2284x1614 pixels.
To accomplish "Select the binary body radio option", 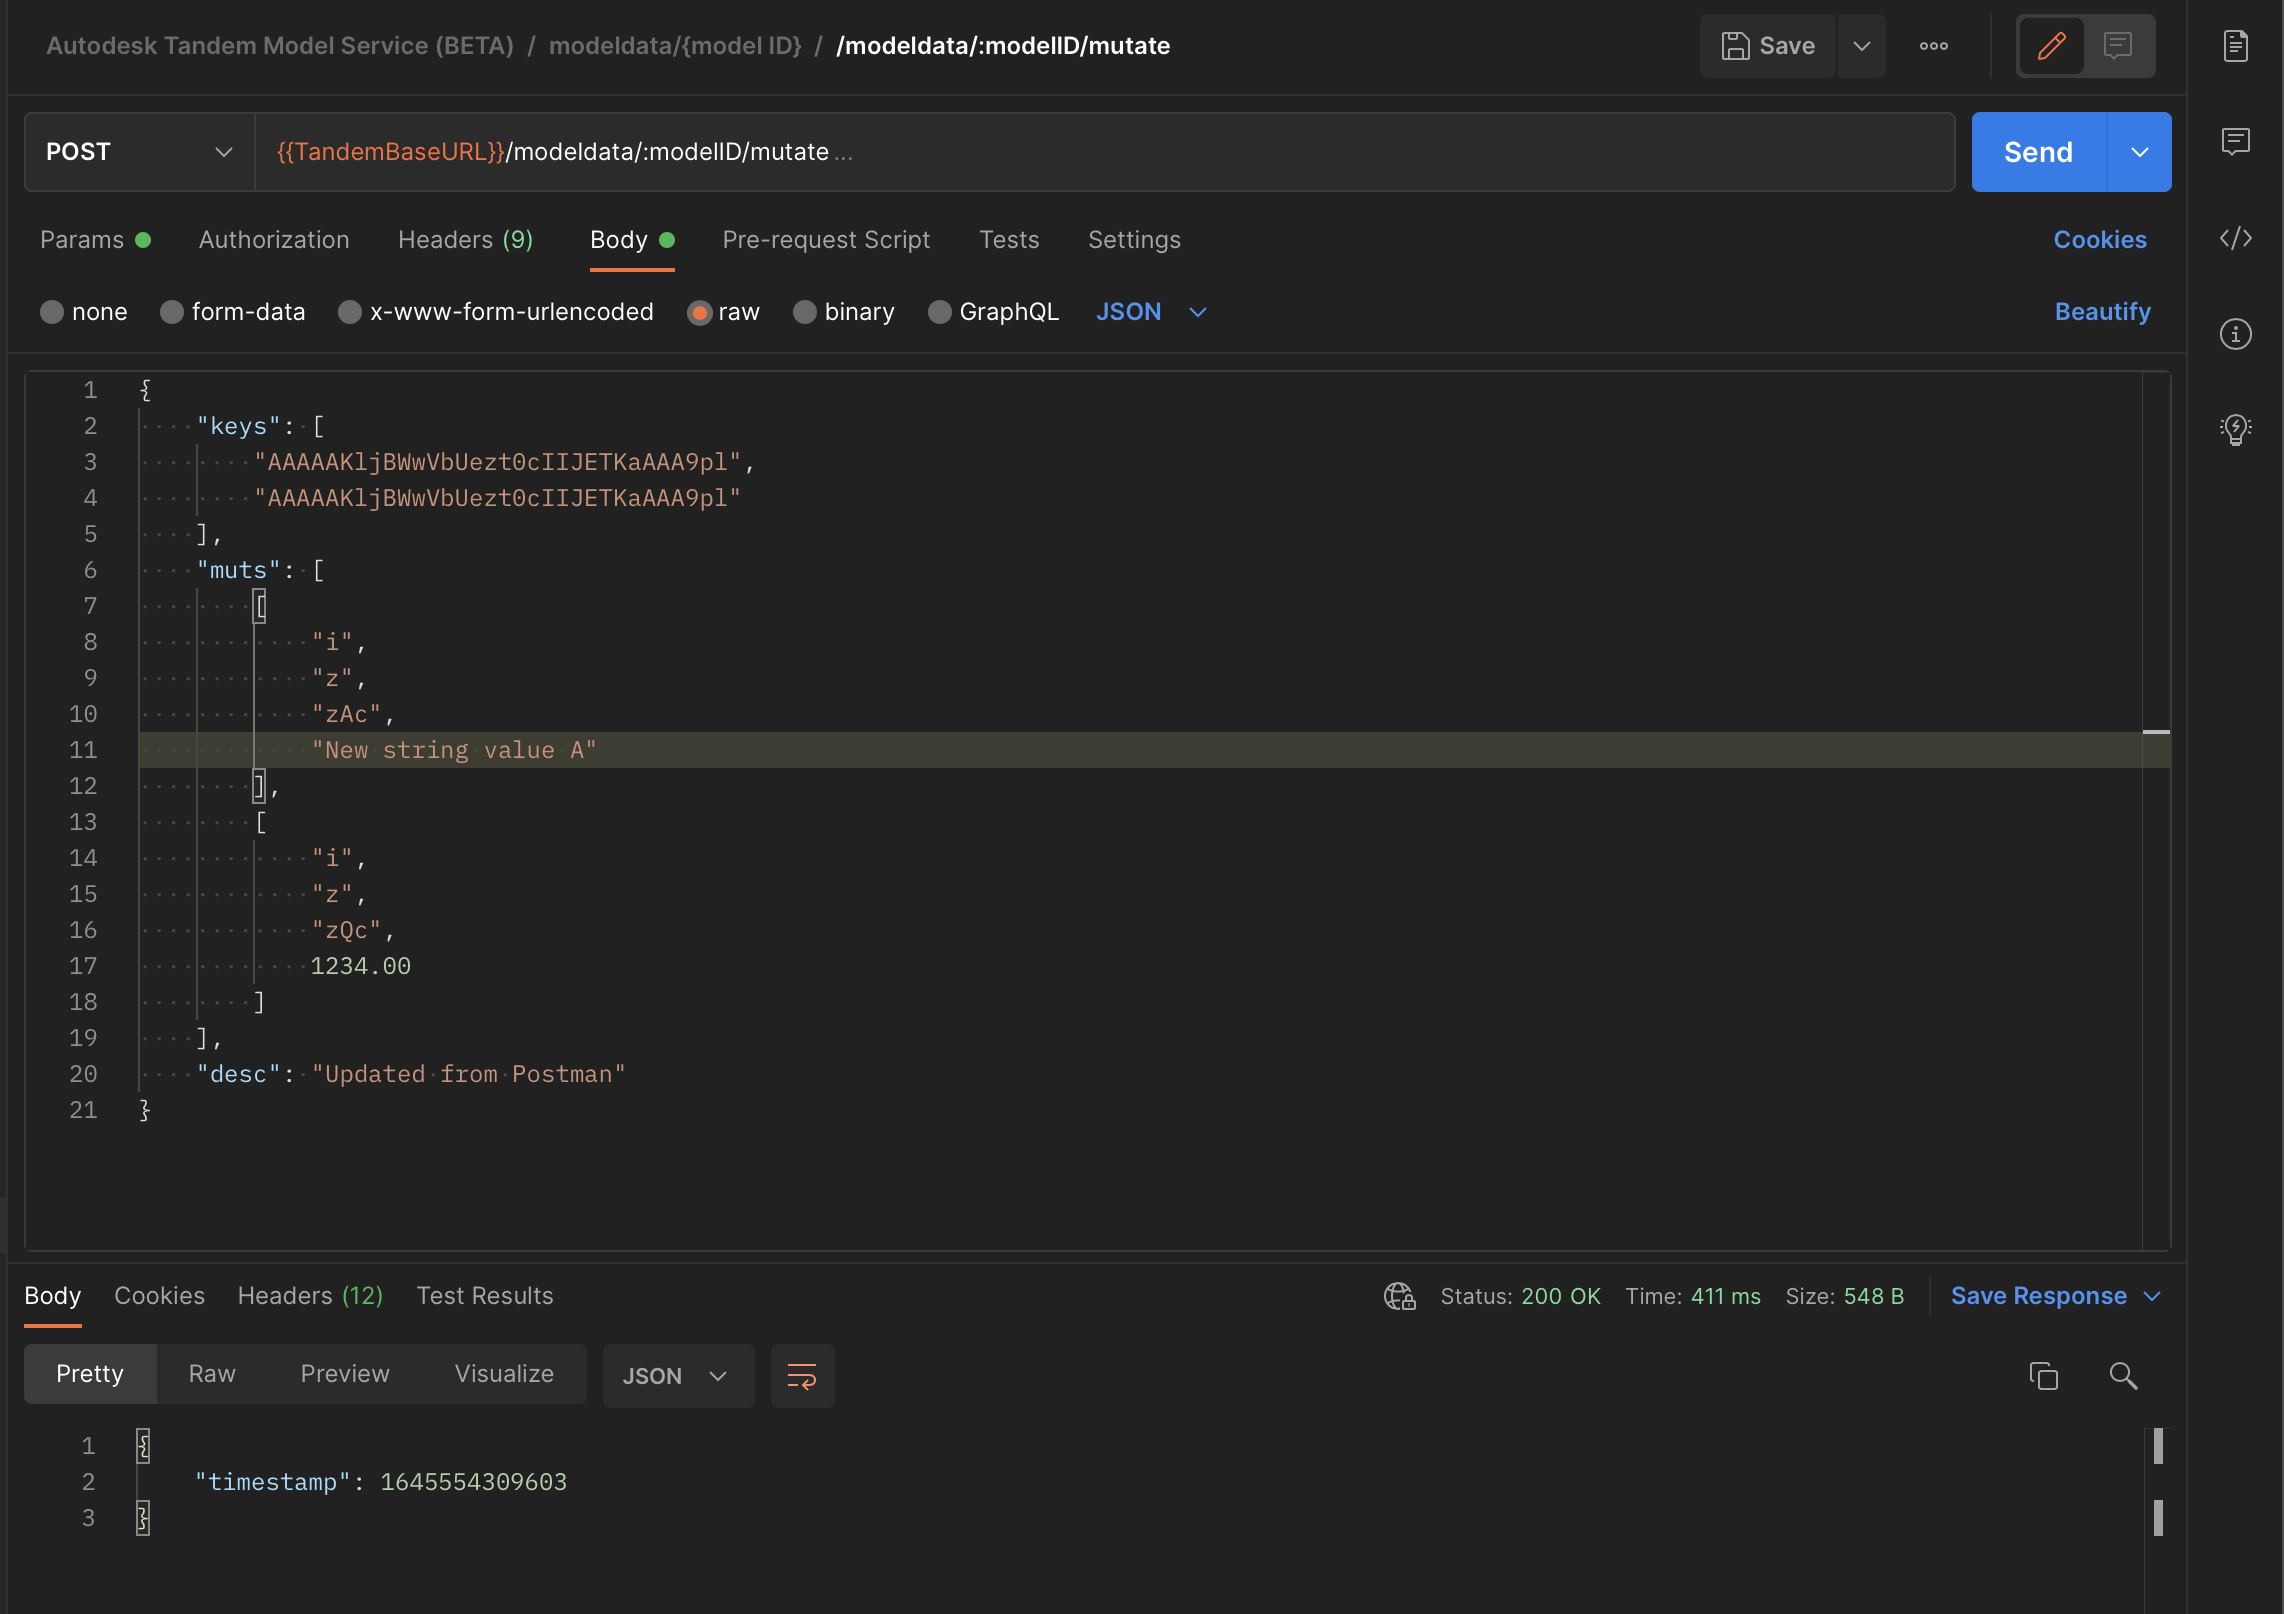I will (x=804, y=312).
